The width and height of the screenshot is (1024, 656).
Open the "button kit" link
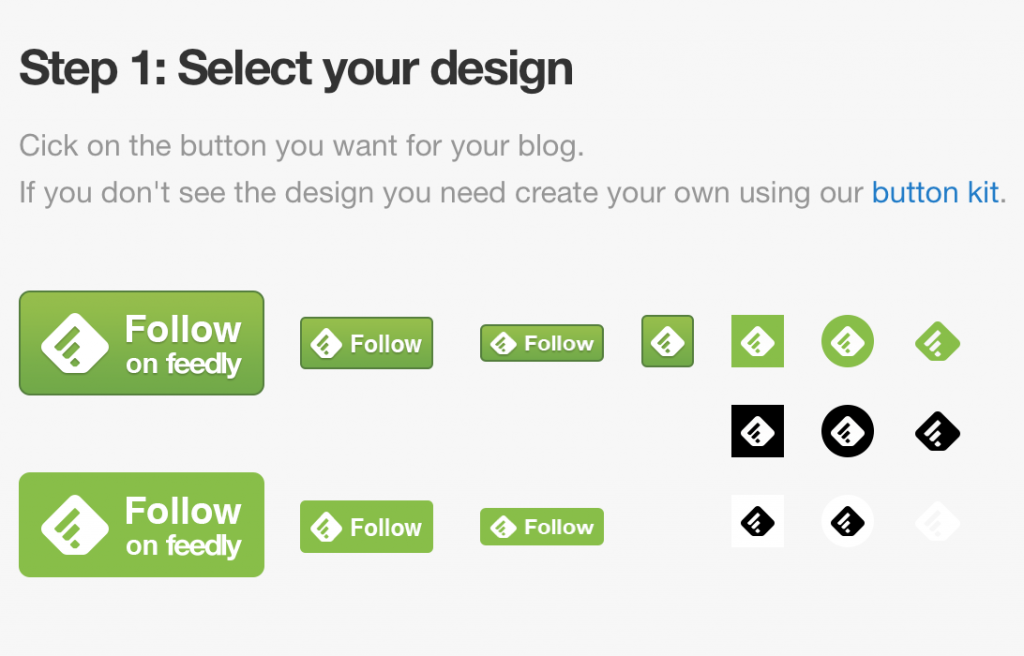pos(935,193)
